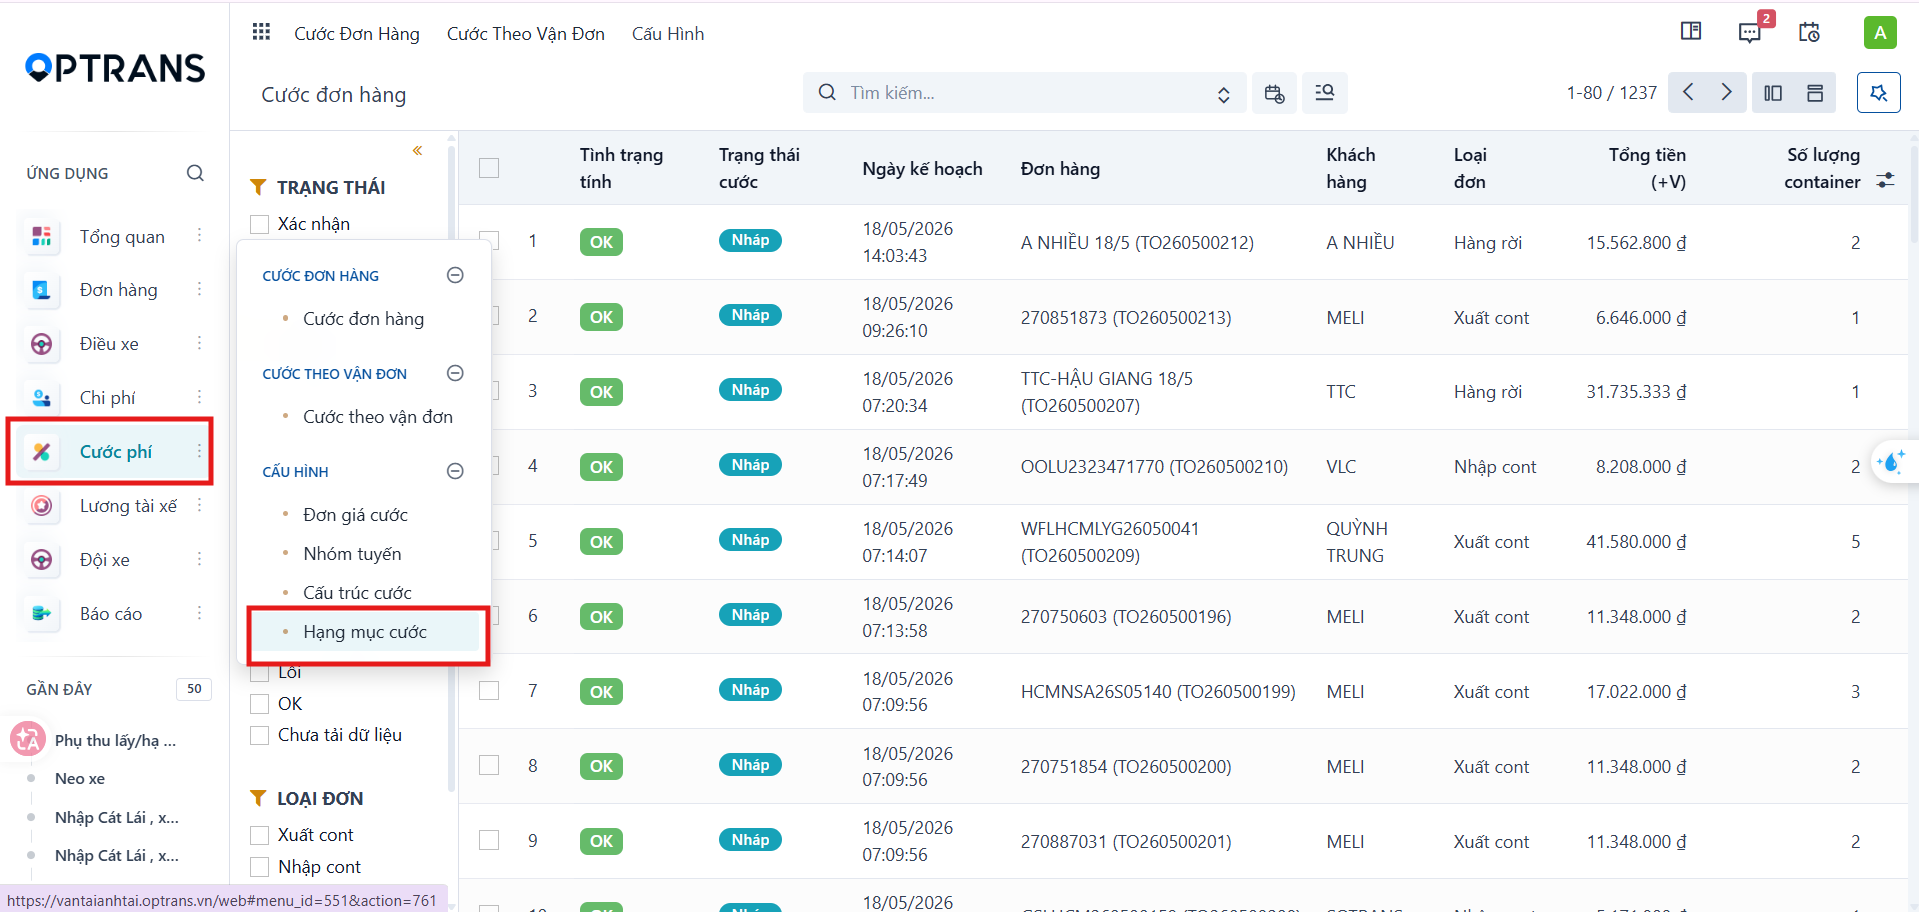The height and width of the screenshot is (912, 1919).
Task: Tick the Nhập cont filter checkbox
Action: point(259,867)
